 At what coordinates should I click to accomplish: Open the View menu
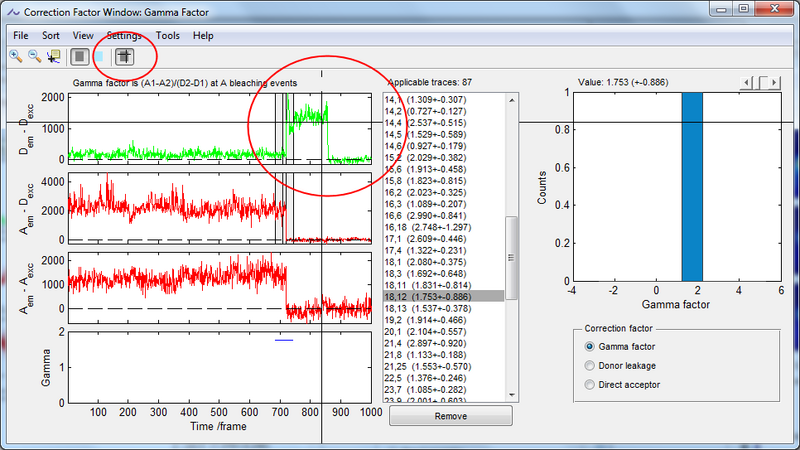click(x=83, y=35)
